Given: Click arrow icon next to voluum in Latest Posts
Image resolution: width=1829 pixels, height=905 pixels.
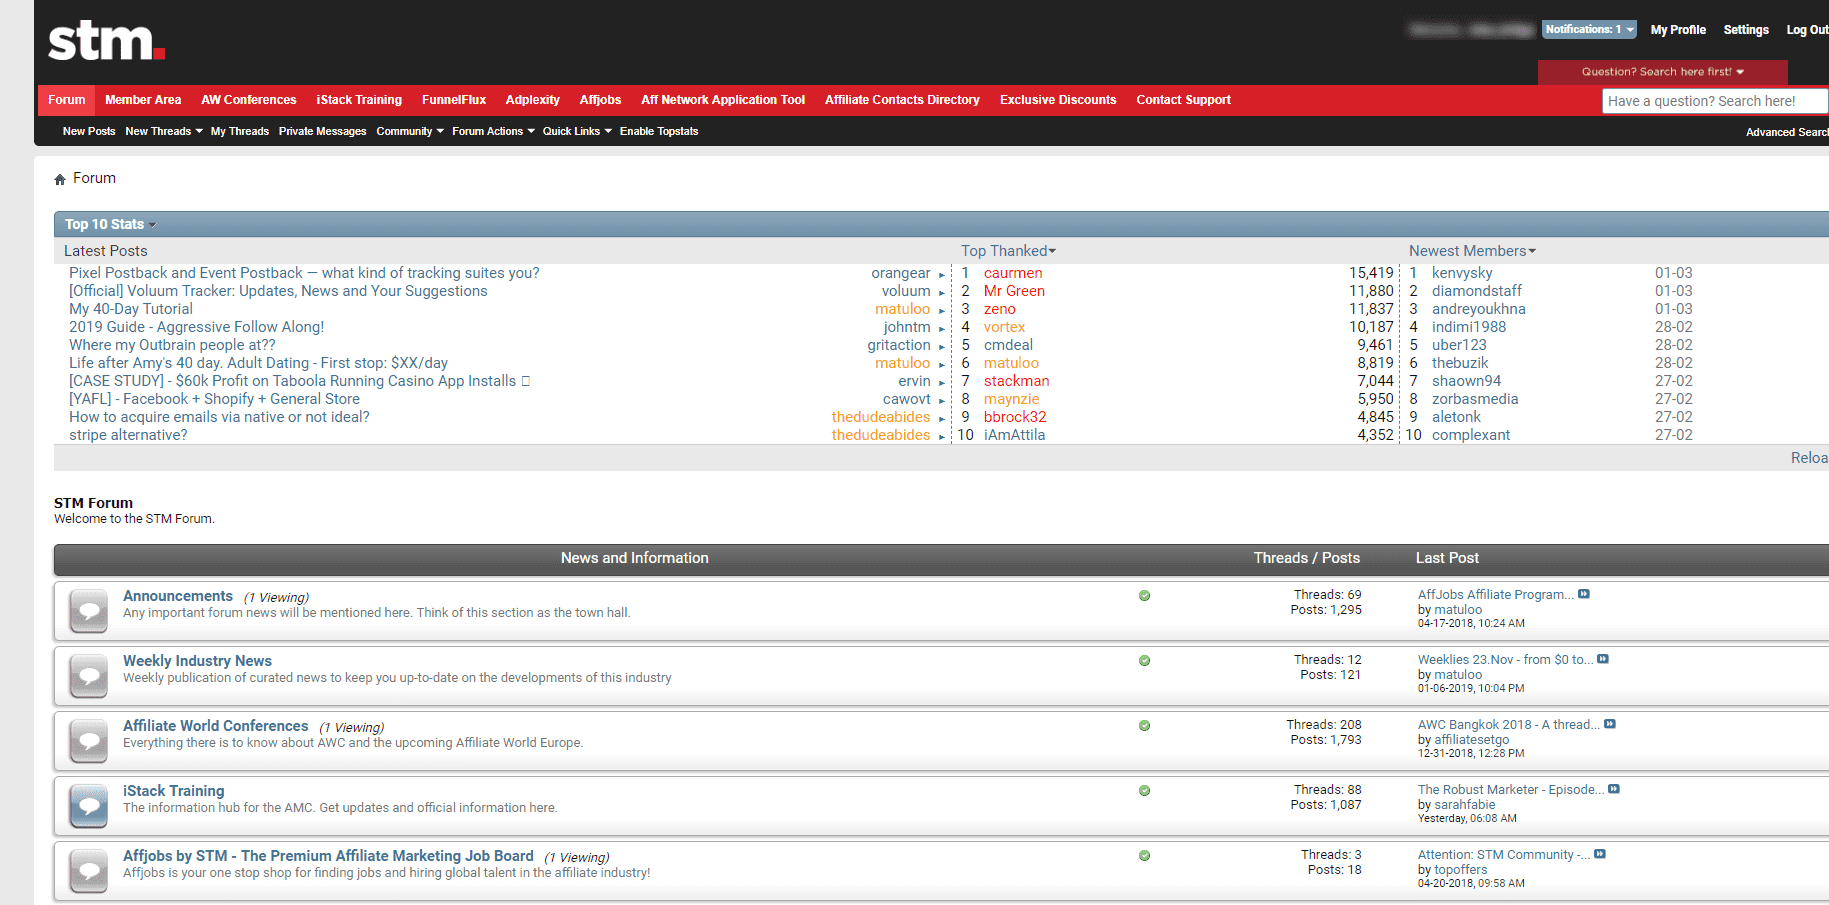Looking at the screenshot, I should (x=941, y=293).
